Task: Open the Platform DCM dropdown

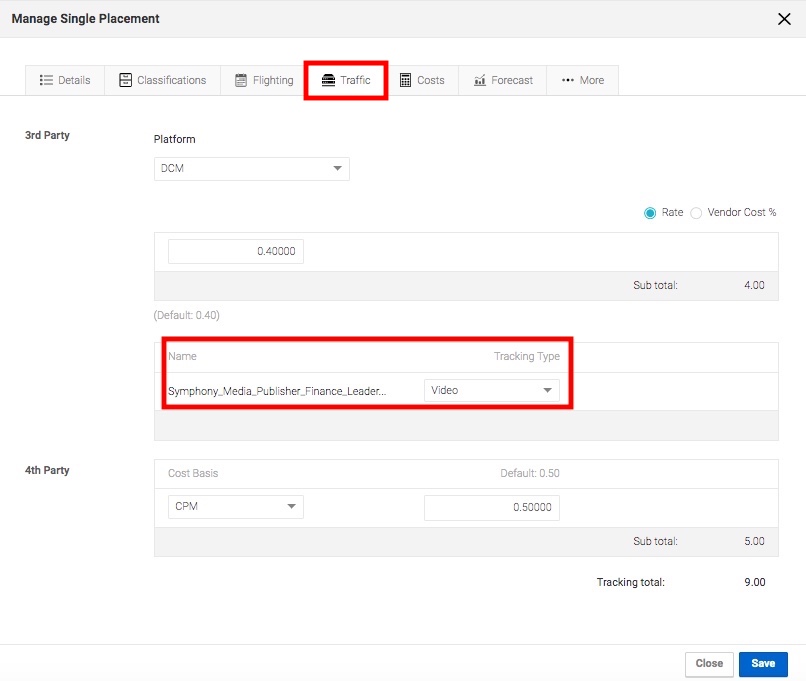Action: (x=252, y=169)
